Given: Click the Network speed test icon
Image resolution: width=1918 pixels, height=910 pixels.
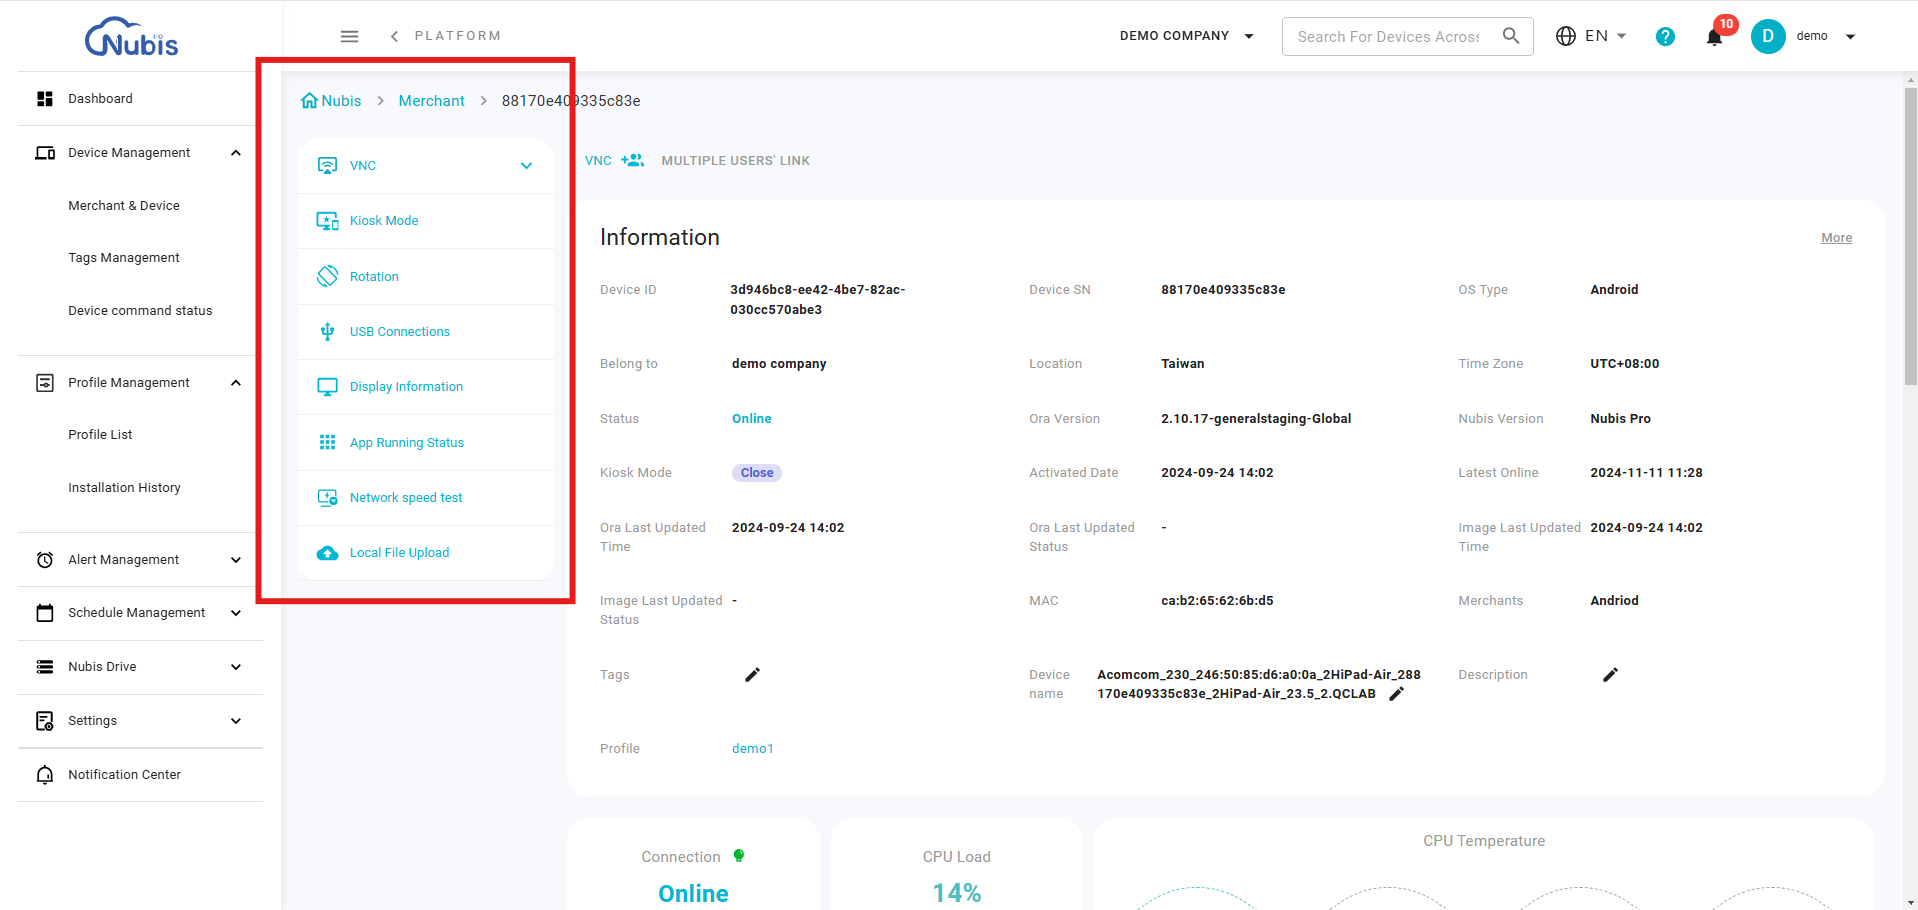Looking at the screenshot, I should click(x=327, y=498).
